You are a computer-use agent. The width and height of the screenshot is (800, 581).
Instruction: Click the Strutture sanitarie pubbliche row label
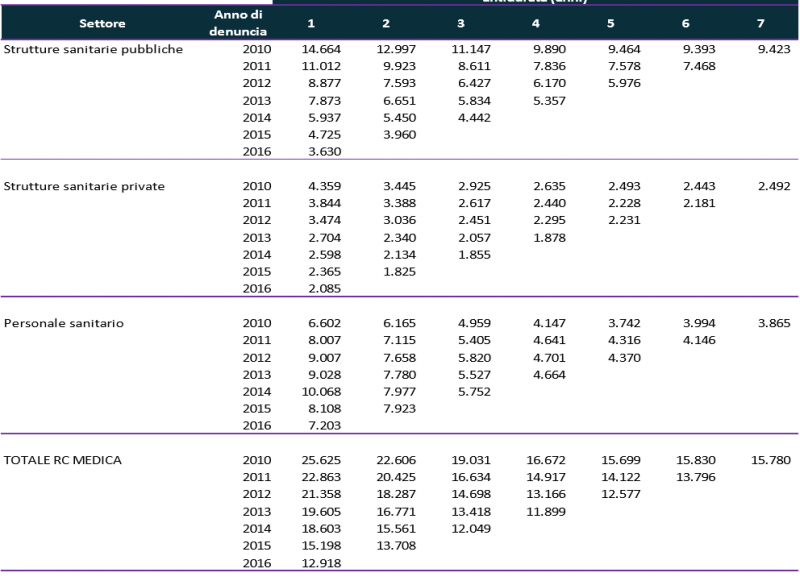[93, 49]
